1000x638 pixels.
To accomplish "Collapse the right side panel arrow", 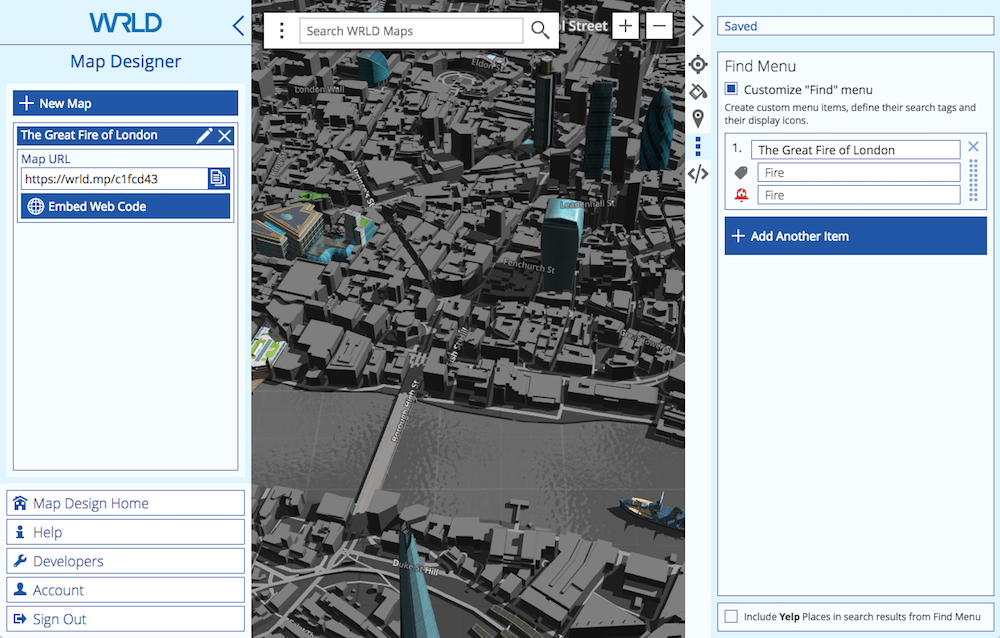I will click(x=698, y=26).
